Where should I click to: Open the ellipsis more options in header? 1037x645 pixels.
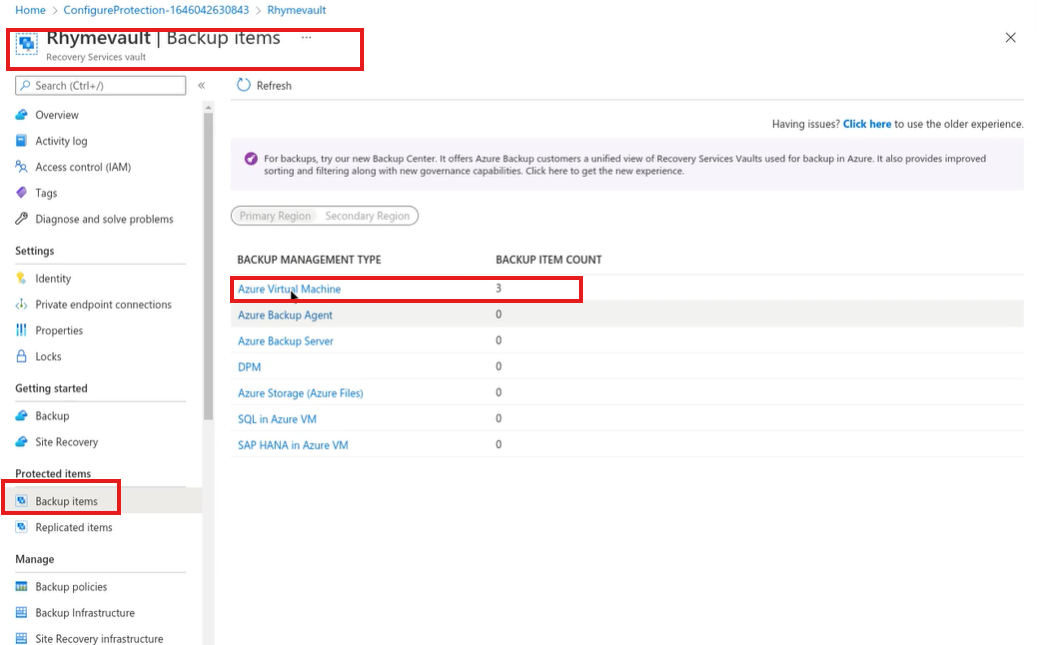306,38
